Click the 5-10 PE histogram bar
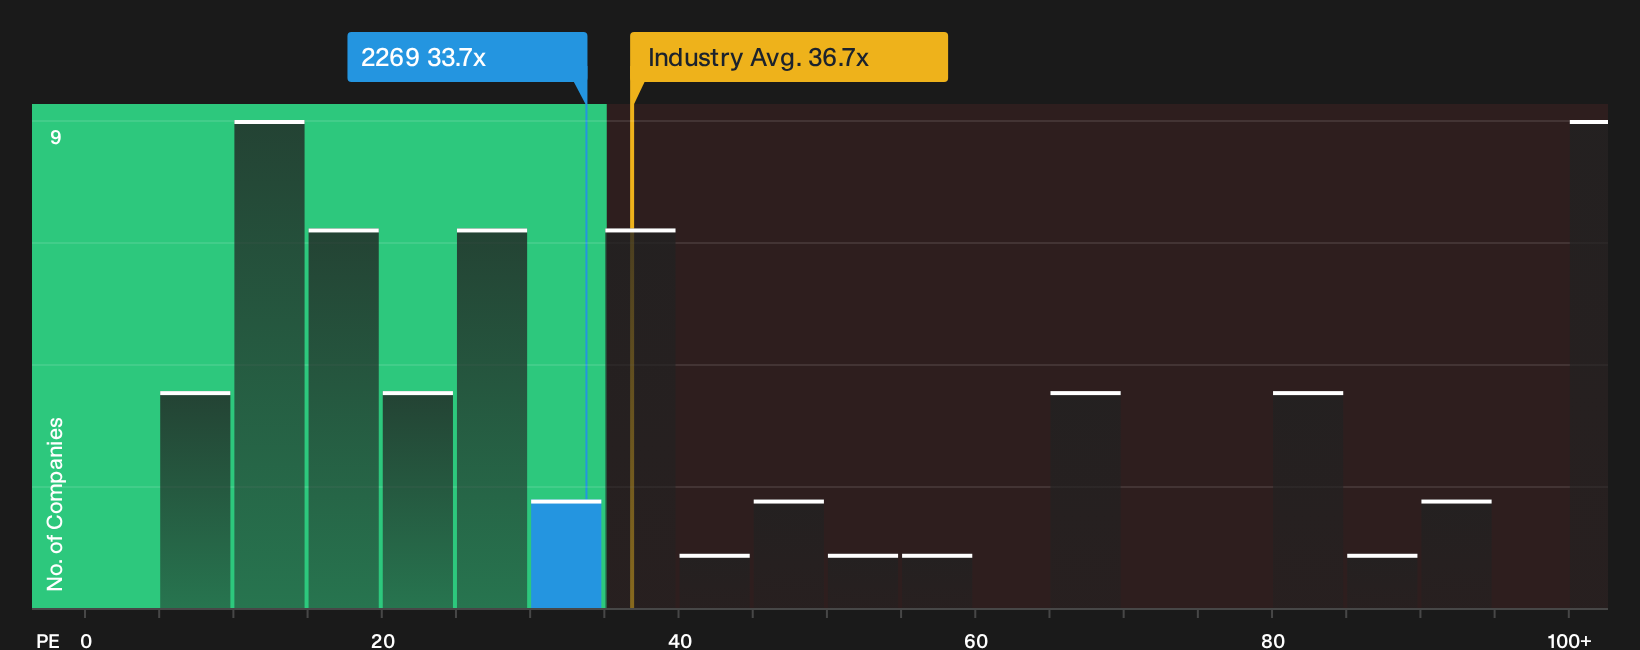1640x650 pixels. coord(195,500)
